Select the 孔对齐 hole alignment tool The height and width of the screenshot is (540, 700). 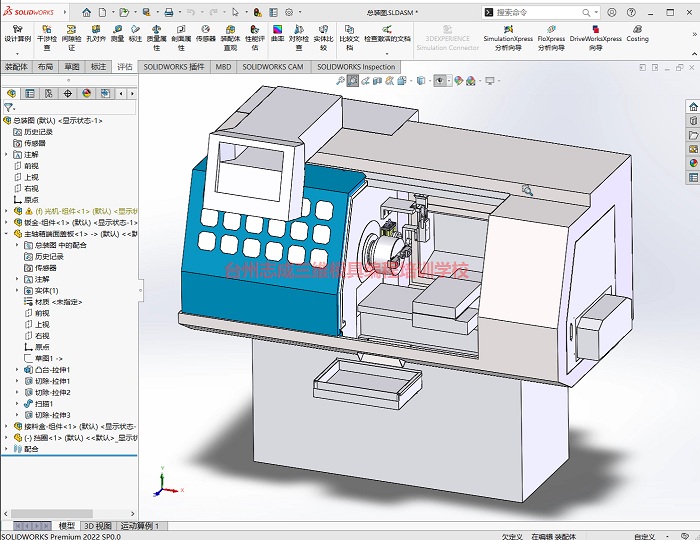[96, 33]
